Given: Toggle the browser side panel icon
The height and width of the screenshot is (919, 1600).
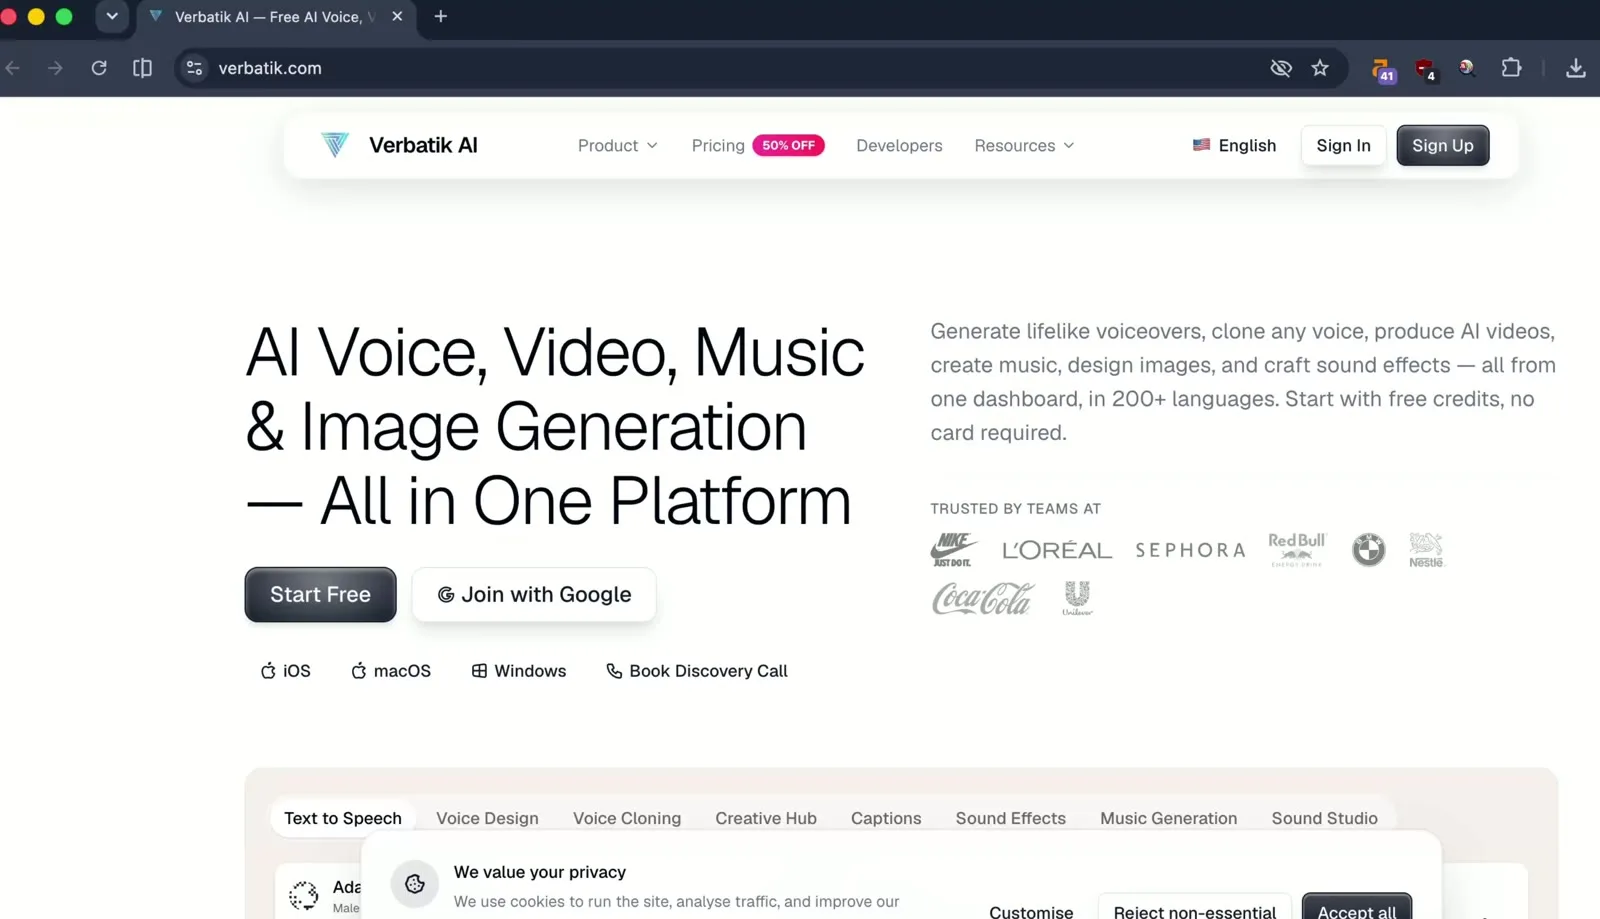Looking at the screenshot, I should (x=142, y=68).
